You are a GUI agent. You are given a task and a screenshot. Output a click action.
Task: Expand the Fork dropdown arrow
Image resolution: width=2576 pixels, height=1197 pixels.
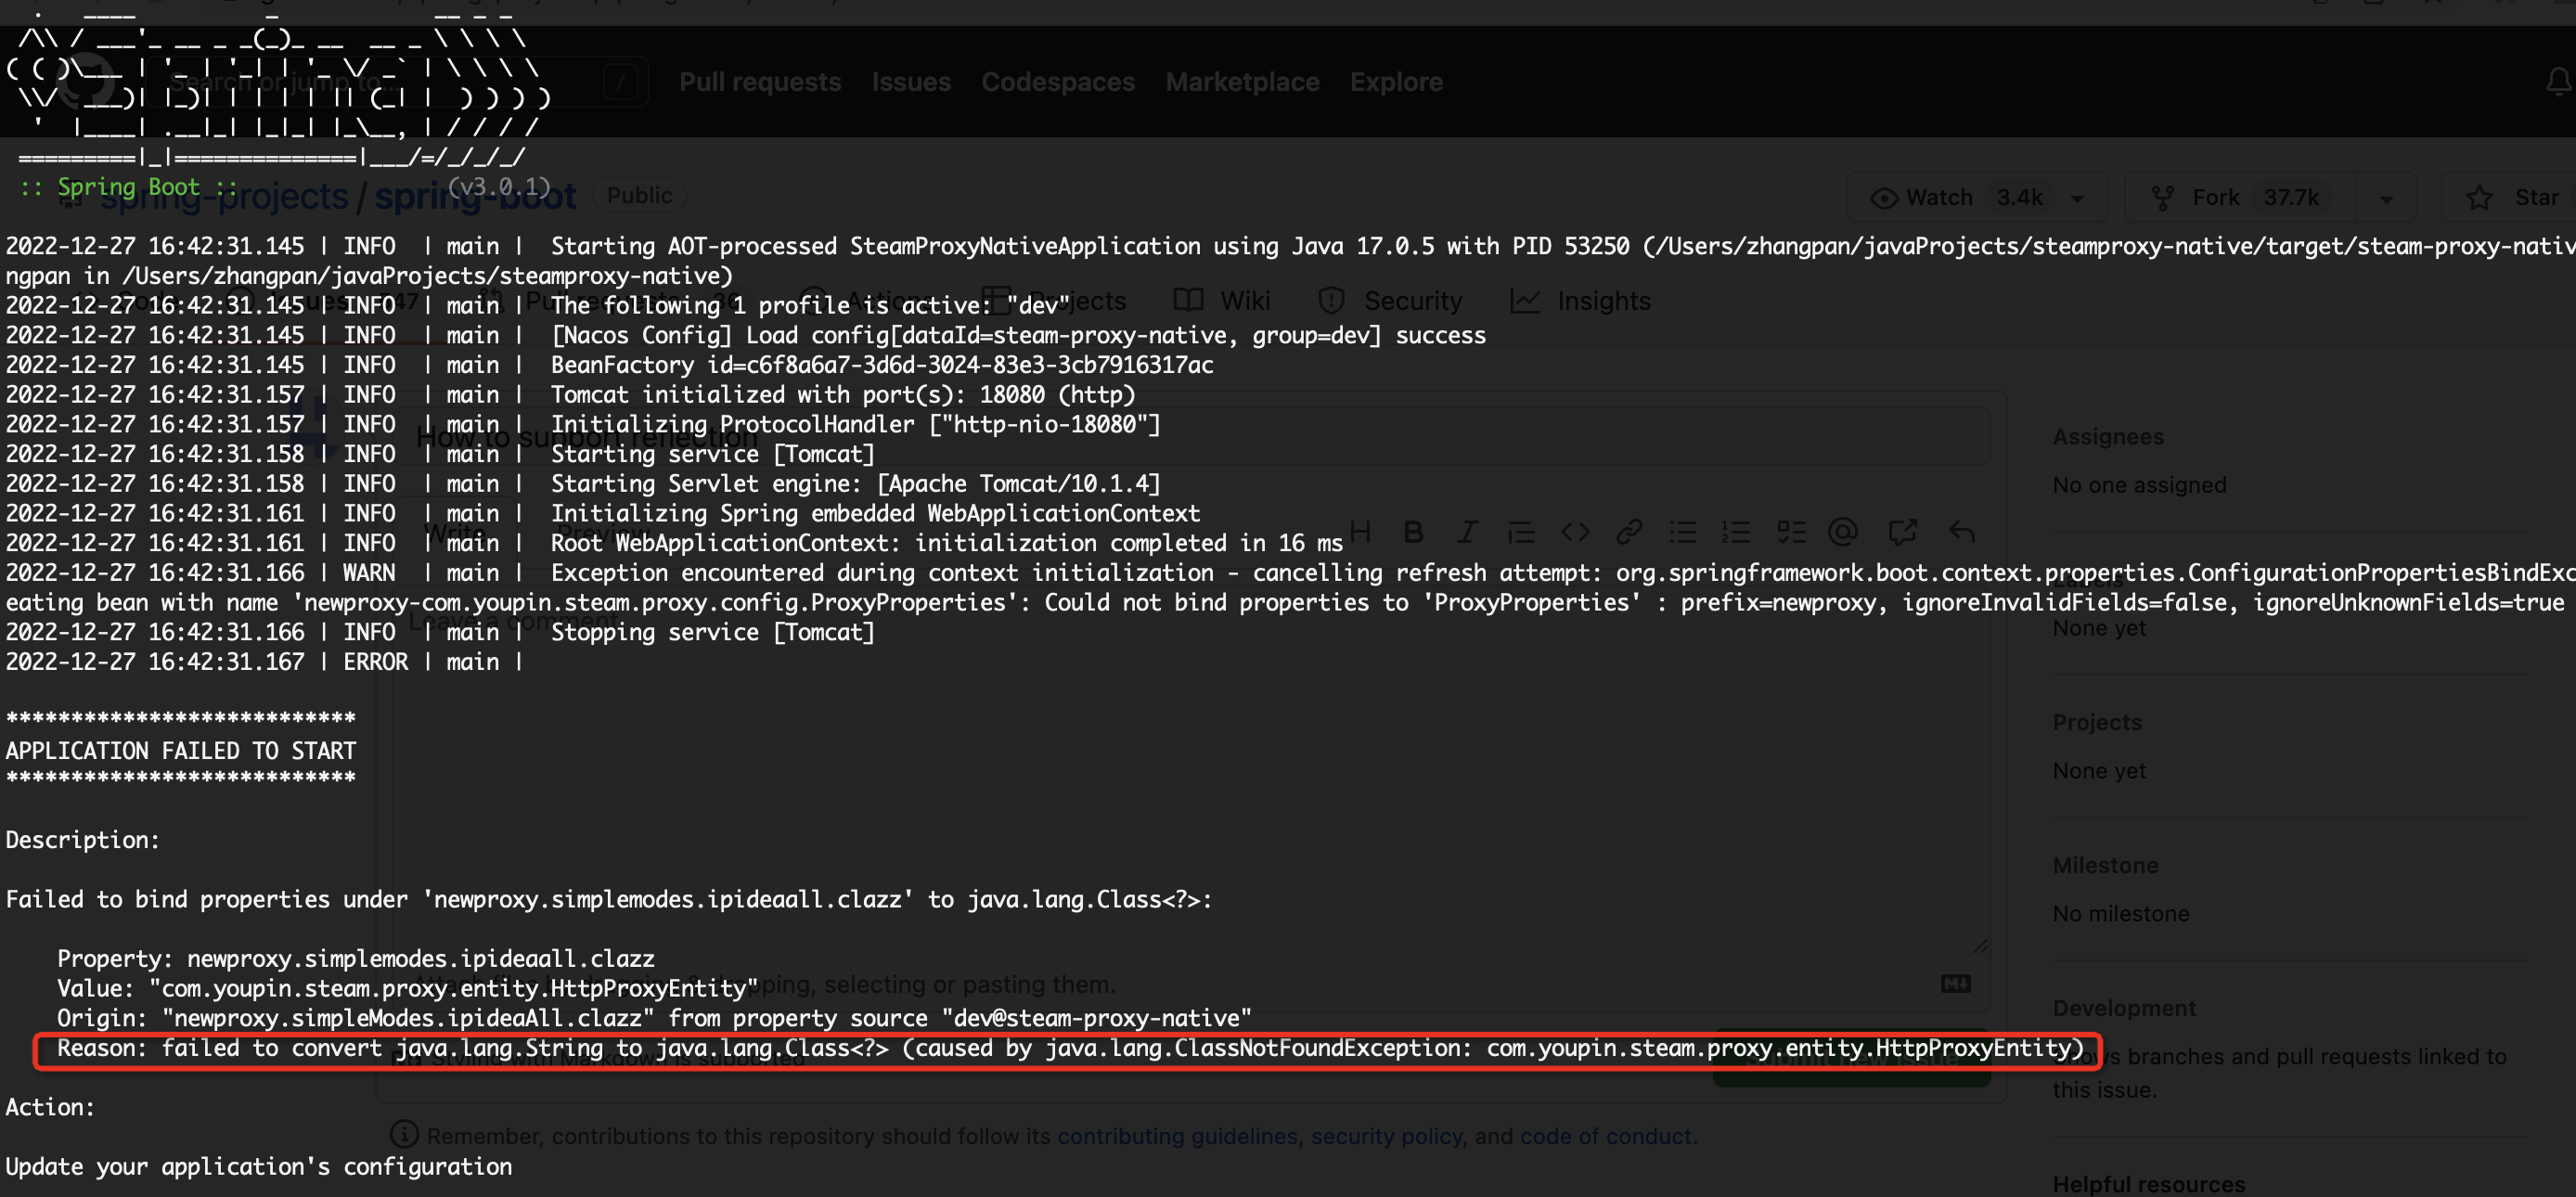tap(2388, 196)
